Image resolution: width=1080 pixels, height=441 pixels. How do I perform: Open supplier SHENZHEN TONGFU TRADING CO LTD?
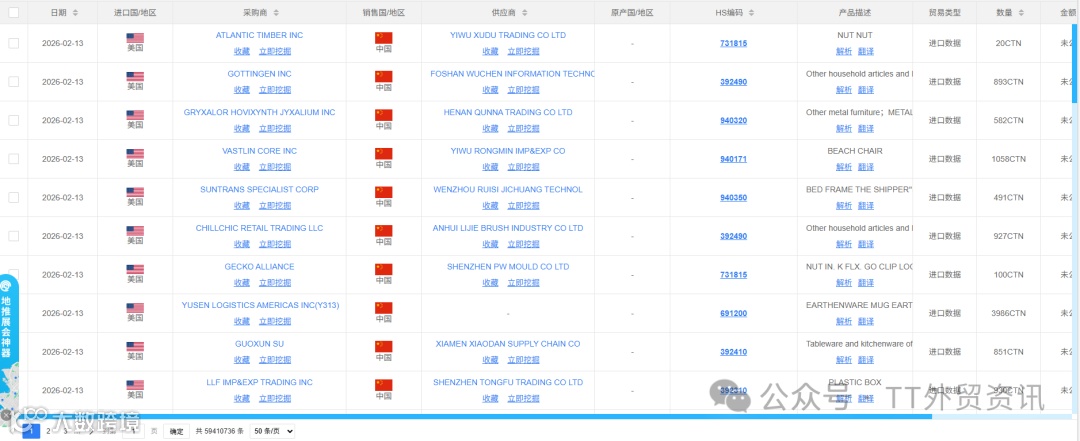508,382
